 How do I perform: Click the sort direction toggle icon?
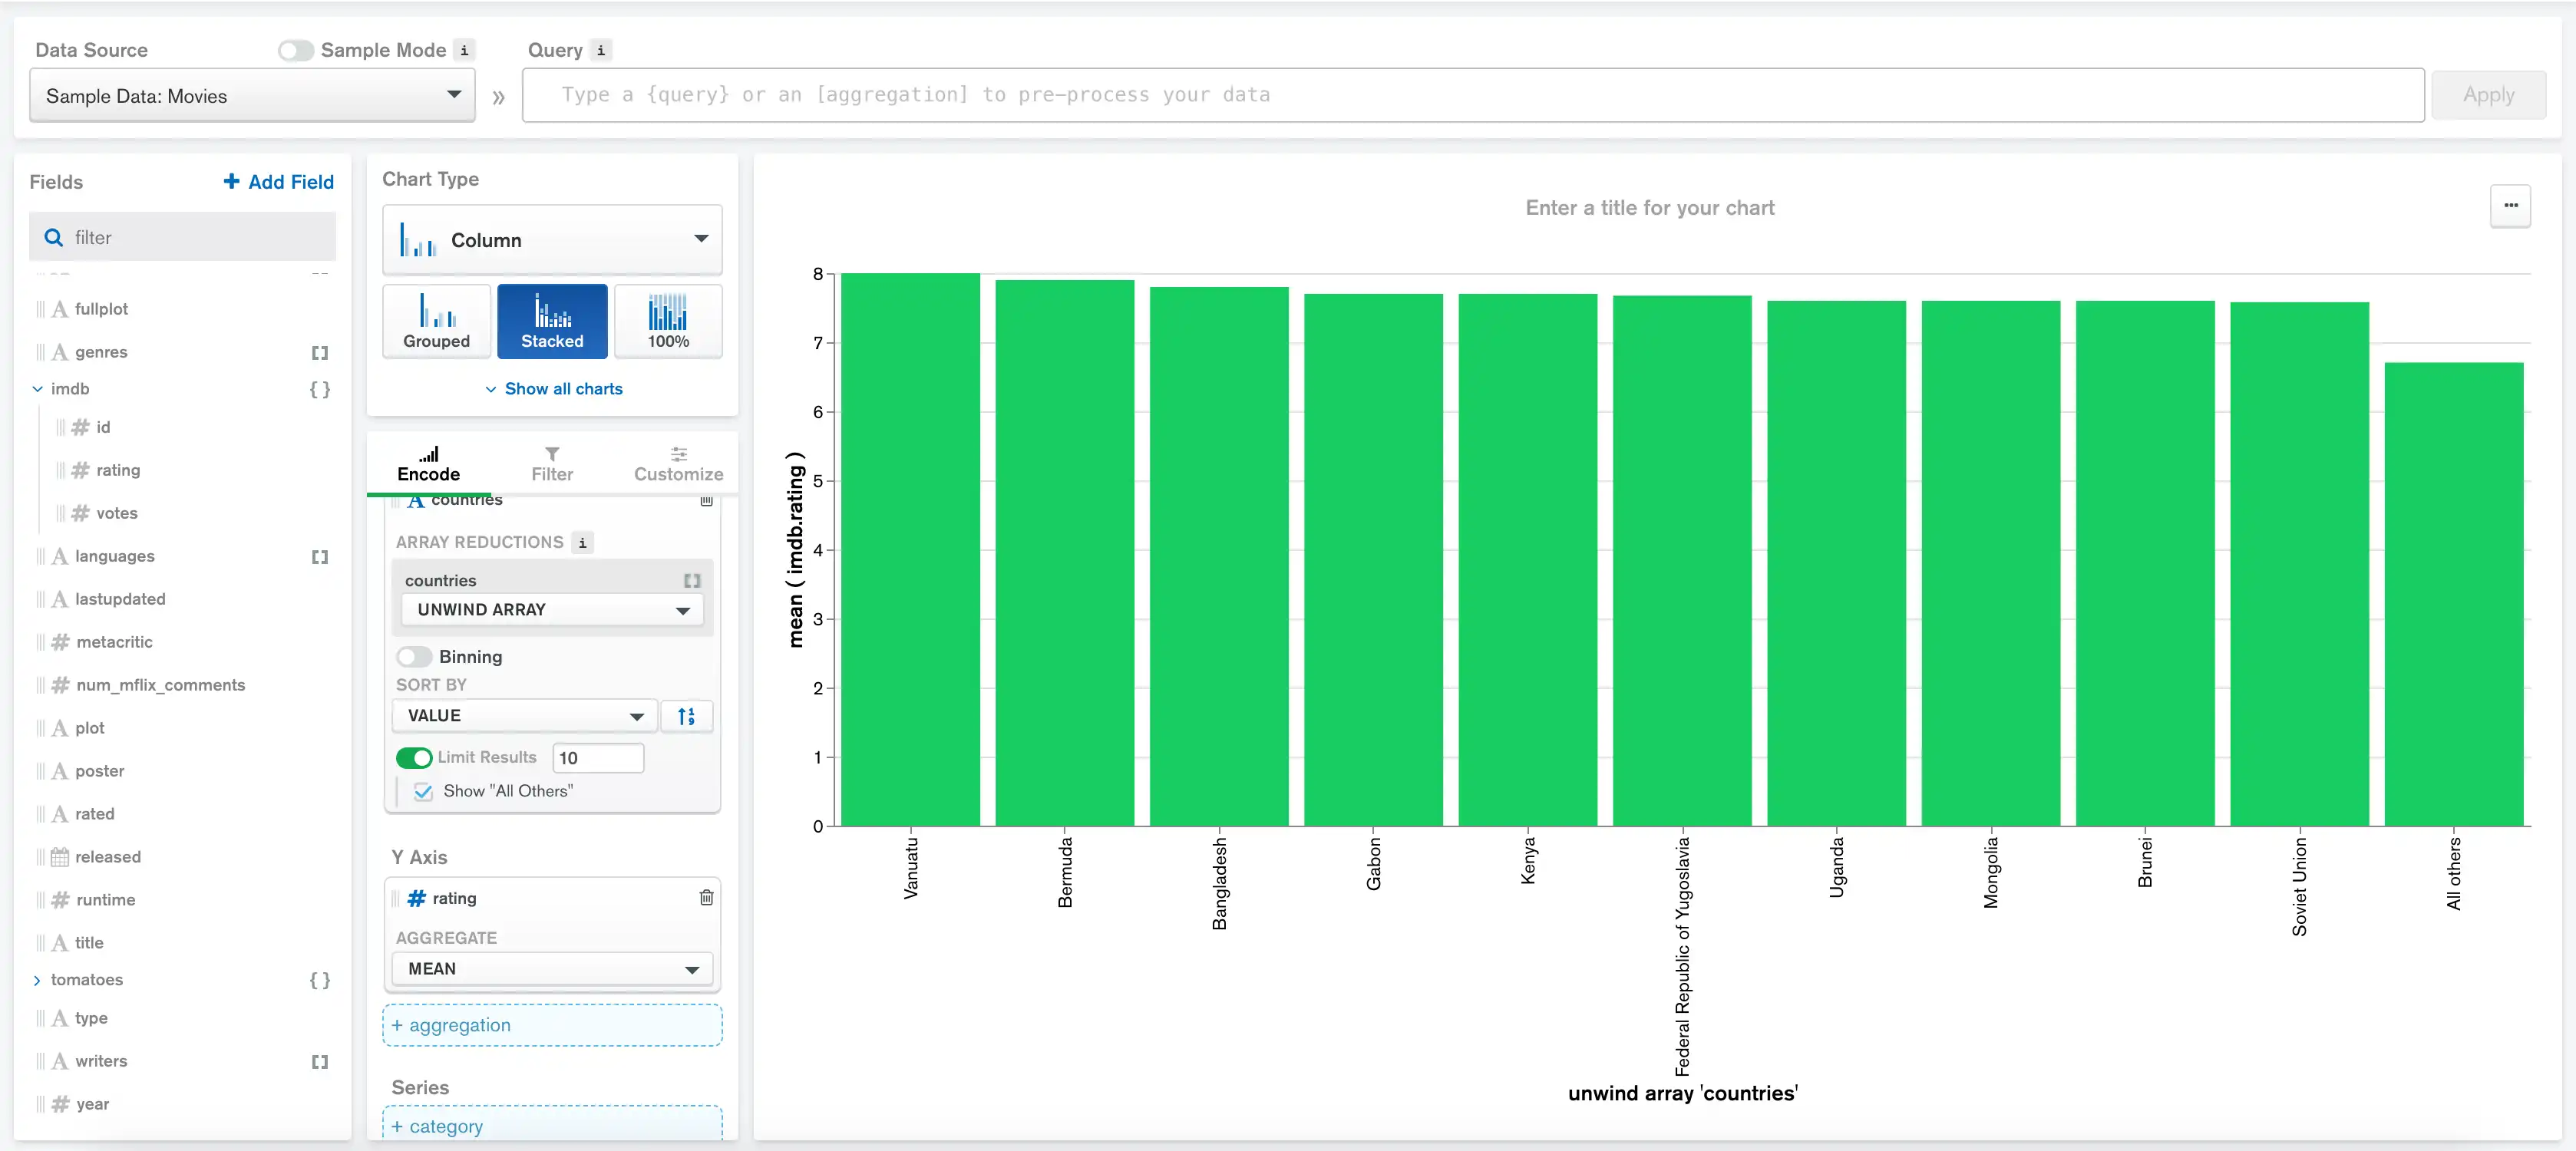pyautogui.click(x=689, y=716)
